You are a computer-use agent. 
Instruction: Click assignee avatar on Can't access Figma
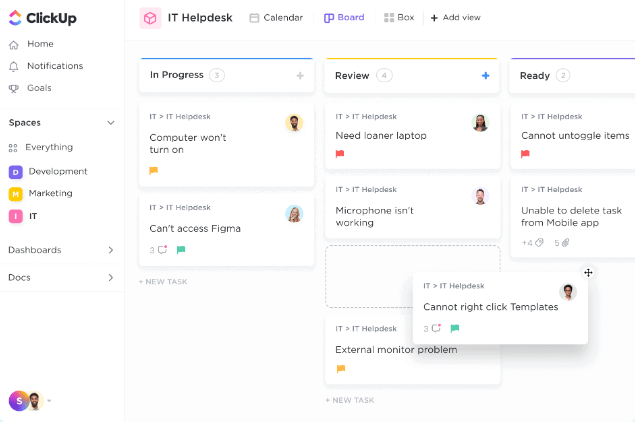coord(294,213)
